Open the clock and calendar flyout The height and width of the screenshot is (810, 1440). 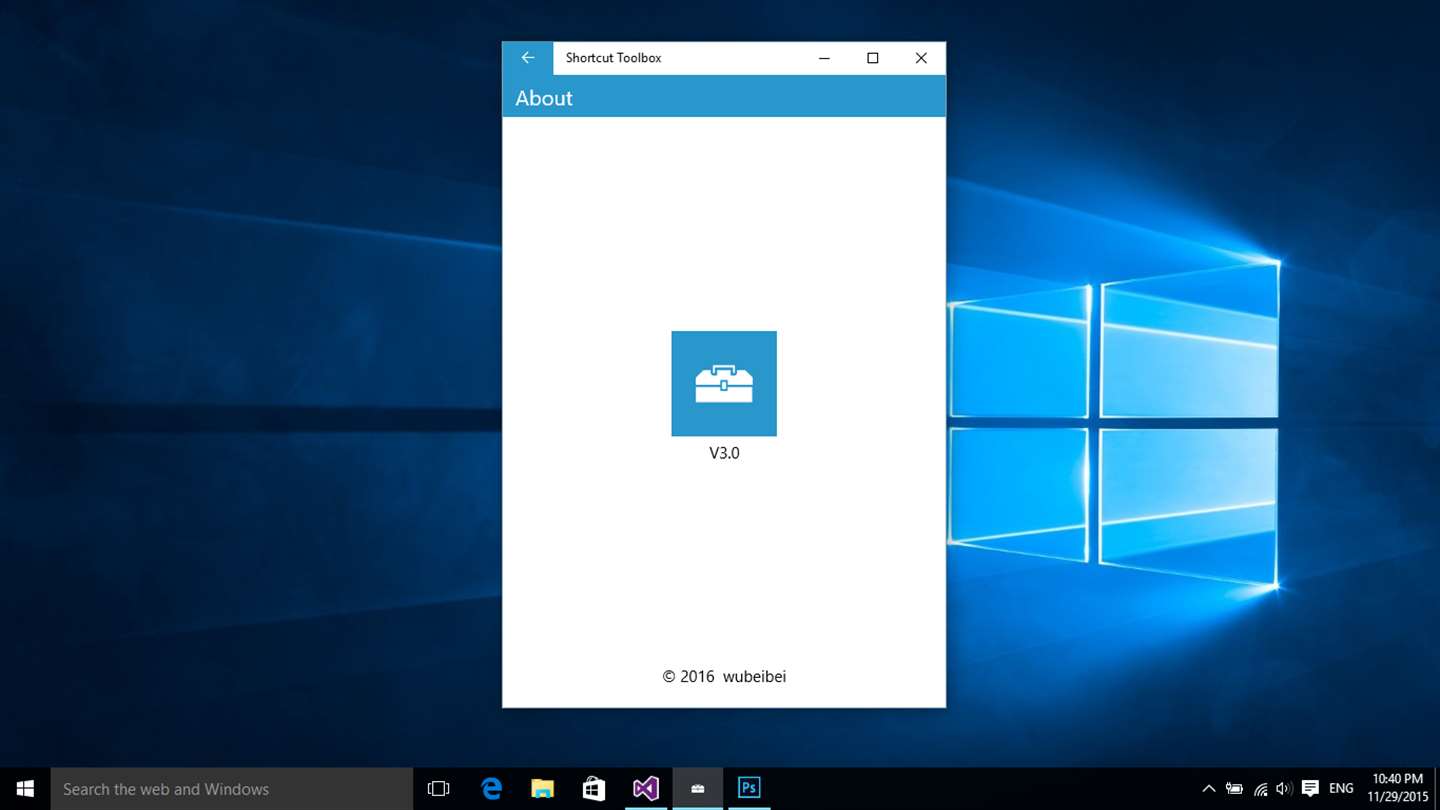point(1397,789)
